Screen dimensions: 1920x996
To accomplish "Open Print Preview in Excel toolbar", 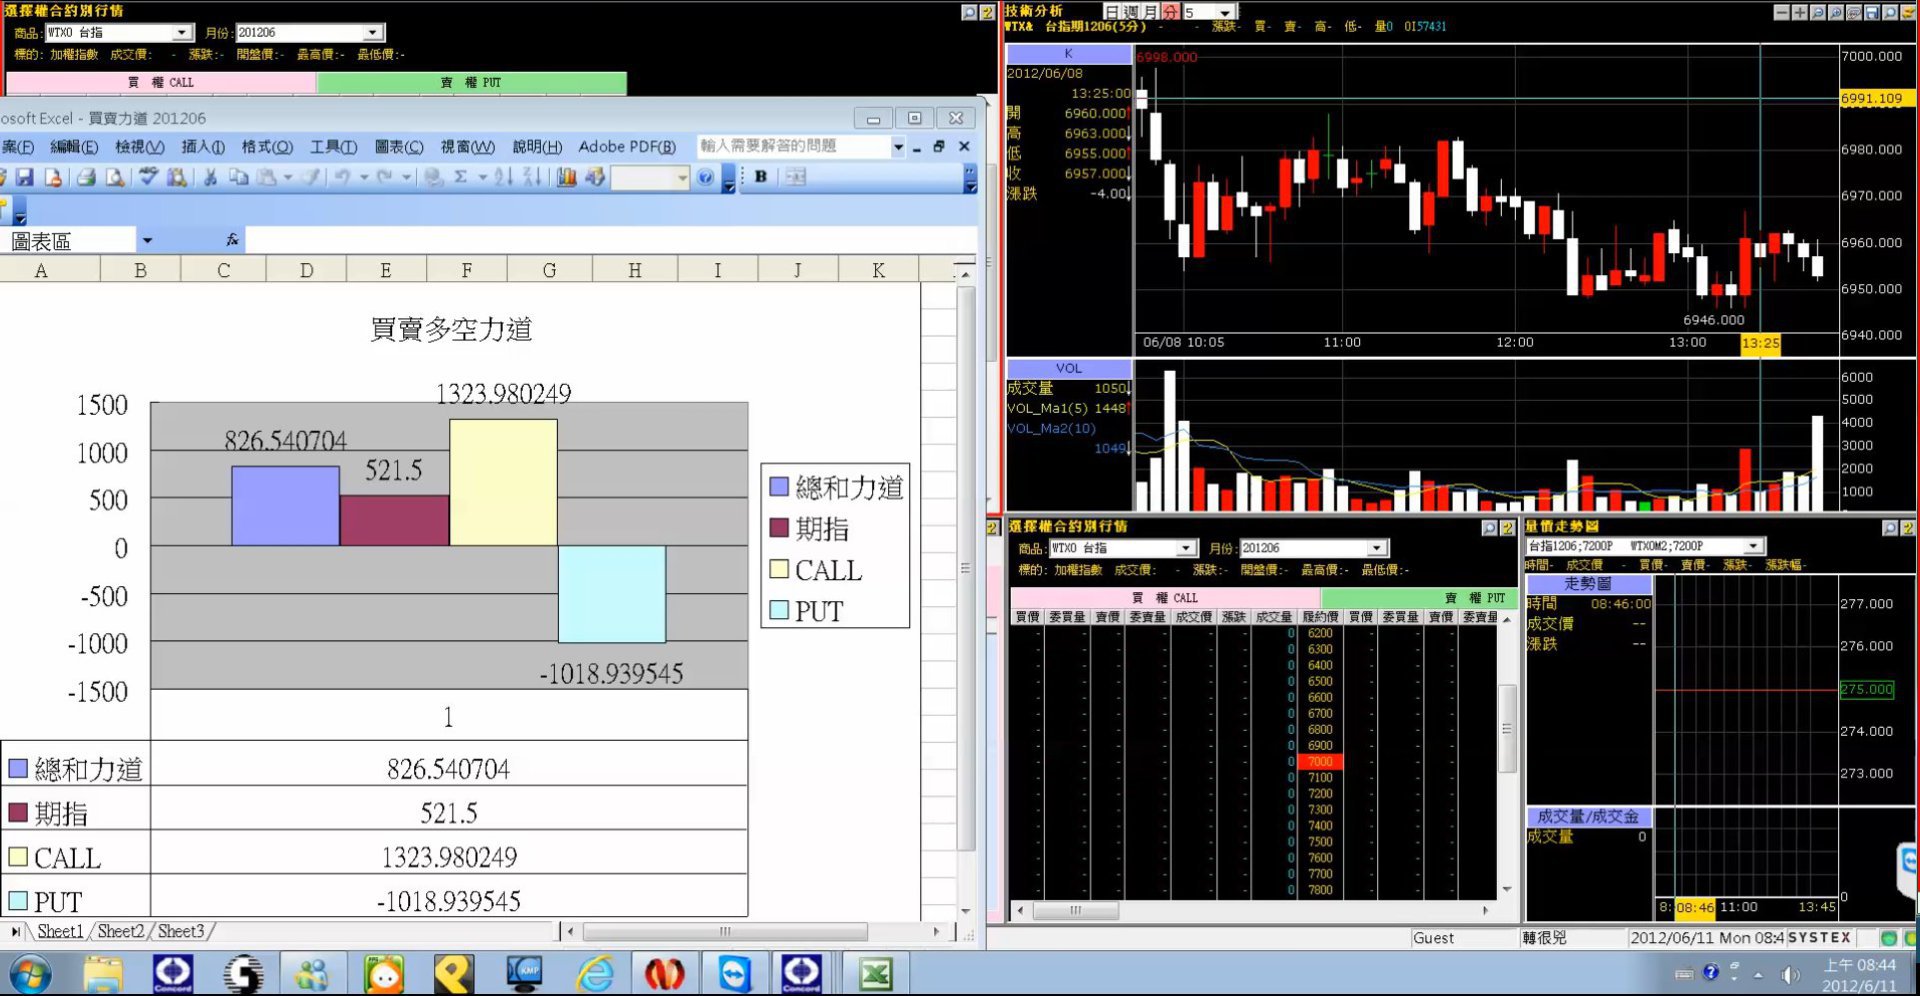I will pyautogui.click(x=116, y=177).
